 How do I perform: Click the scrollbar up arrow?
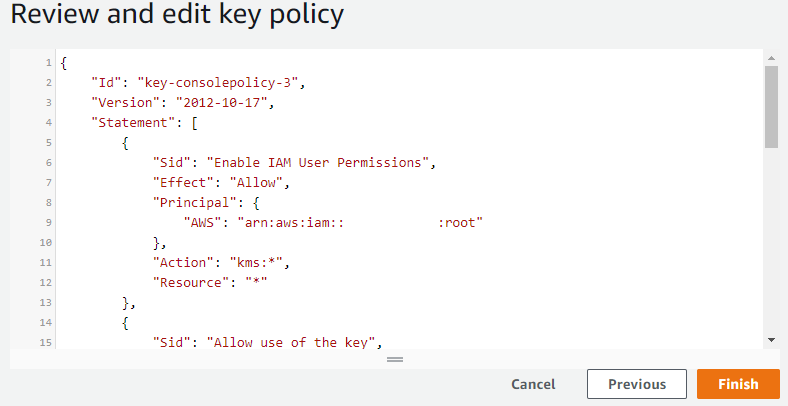[x=771, y=58]
